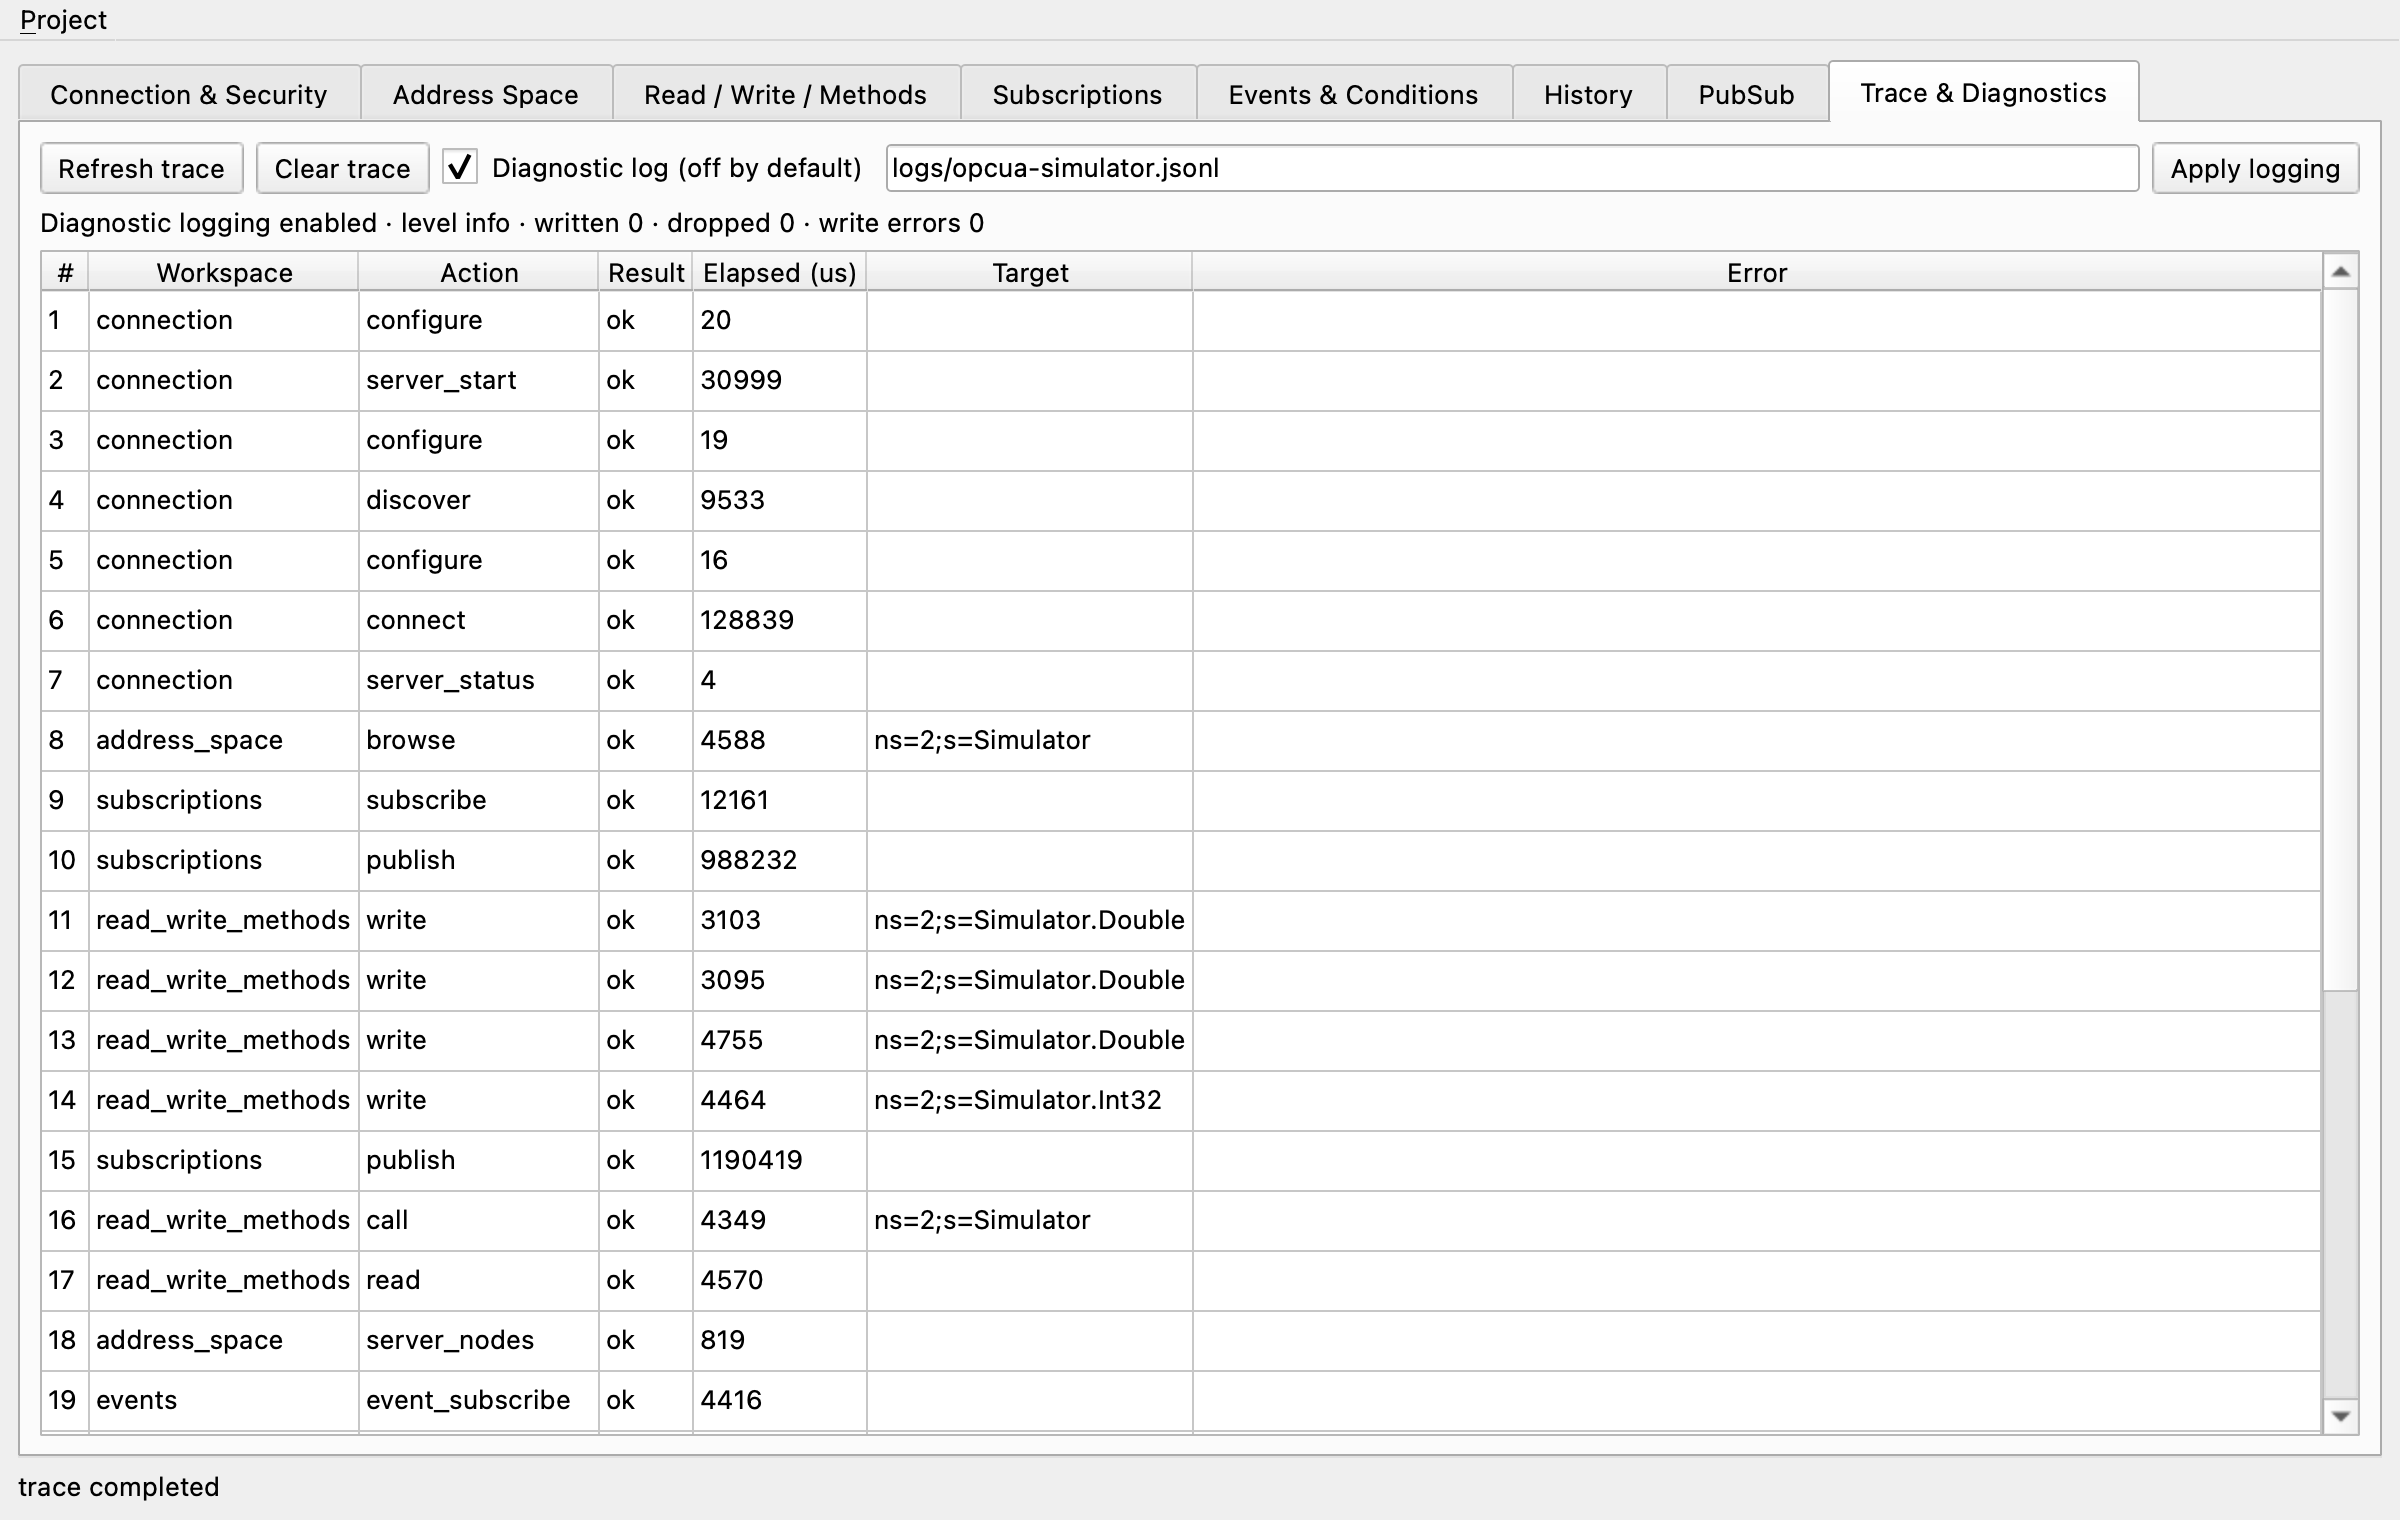Select the server_nodes action cell
The width and height of the screenshot is (2400, 1520).
479,1341
